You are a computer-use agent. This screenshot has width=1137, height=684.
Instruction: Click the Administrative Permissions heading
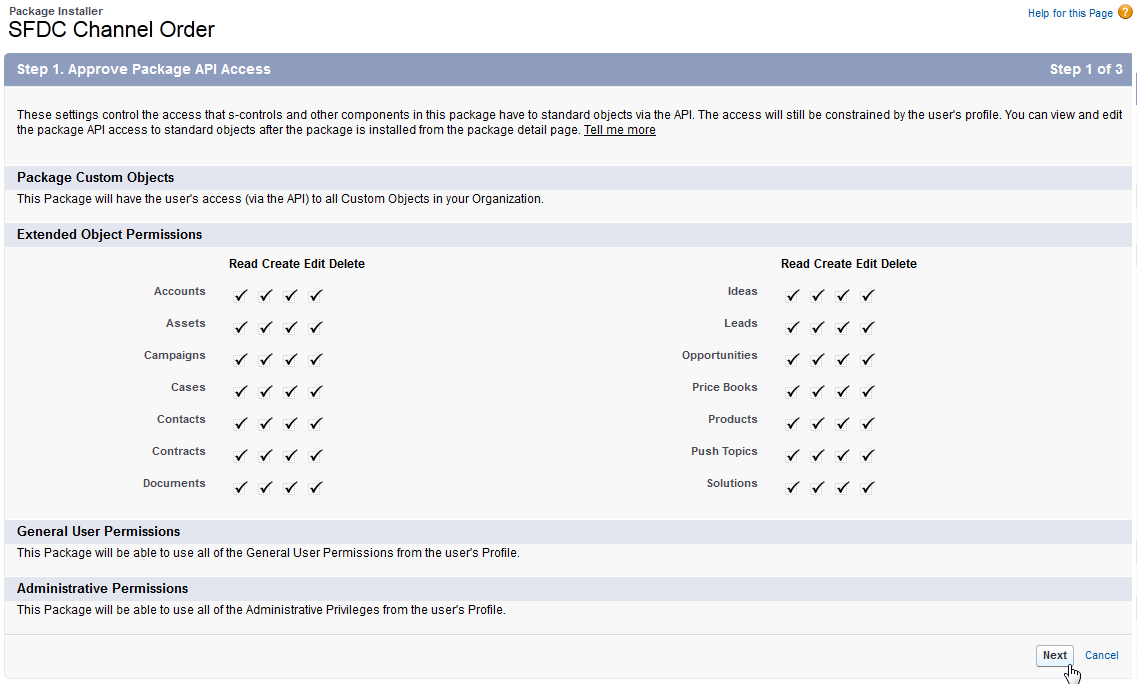(102, 588)
